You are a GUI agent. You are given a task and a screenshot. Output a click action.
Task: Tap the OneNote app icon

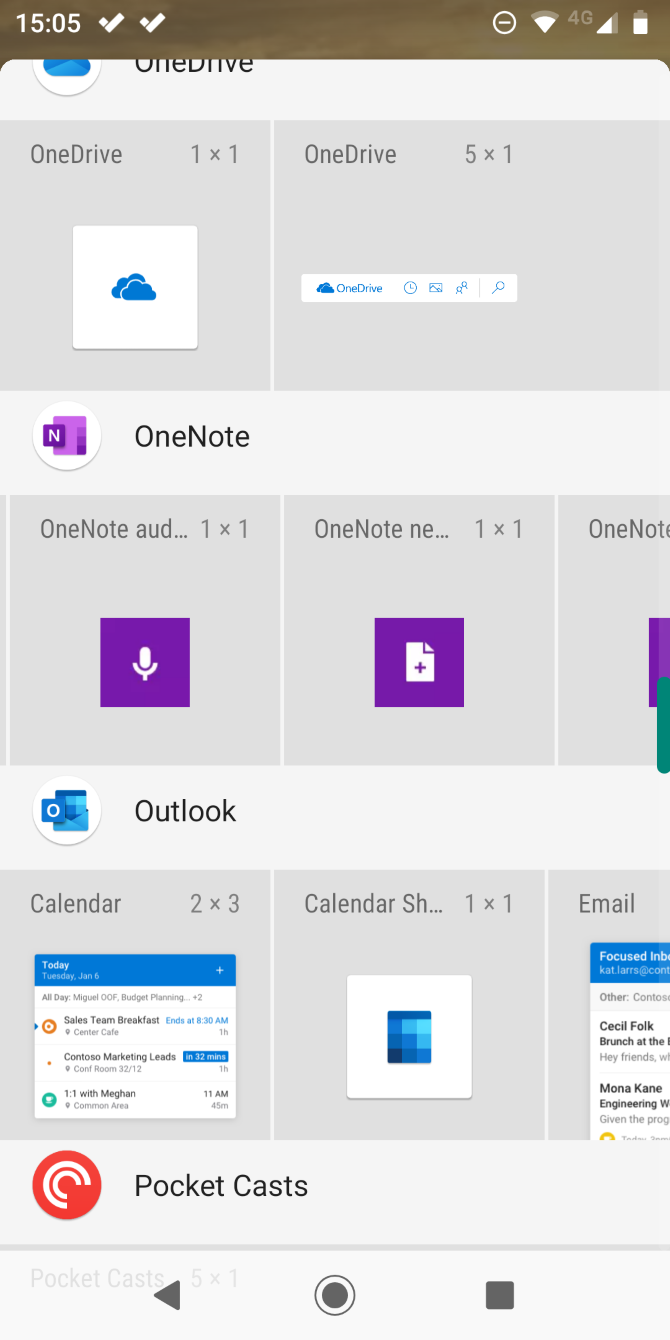point(67,436)
